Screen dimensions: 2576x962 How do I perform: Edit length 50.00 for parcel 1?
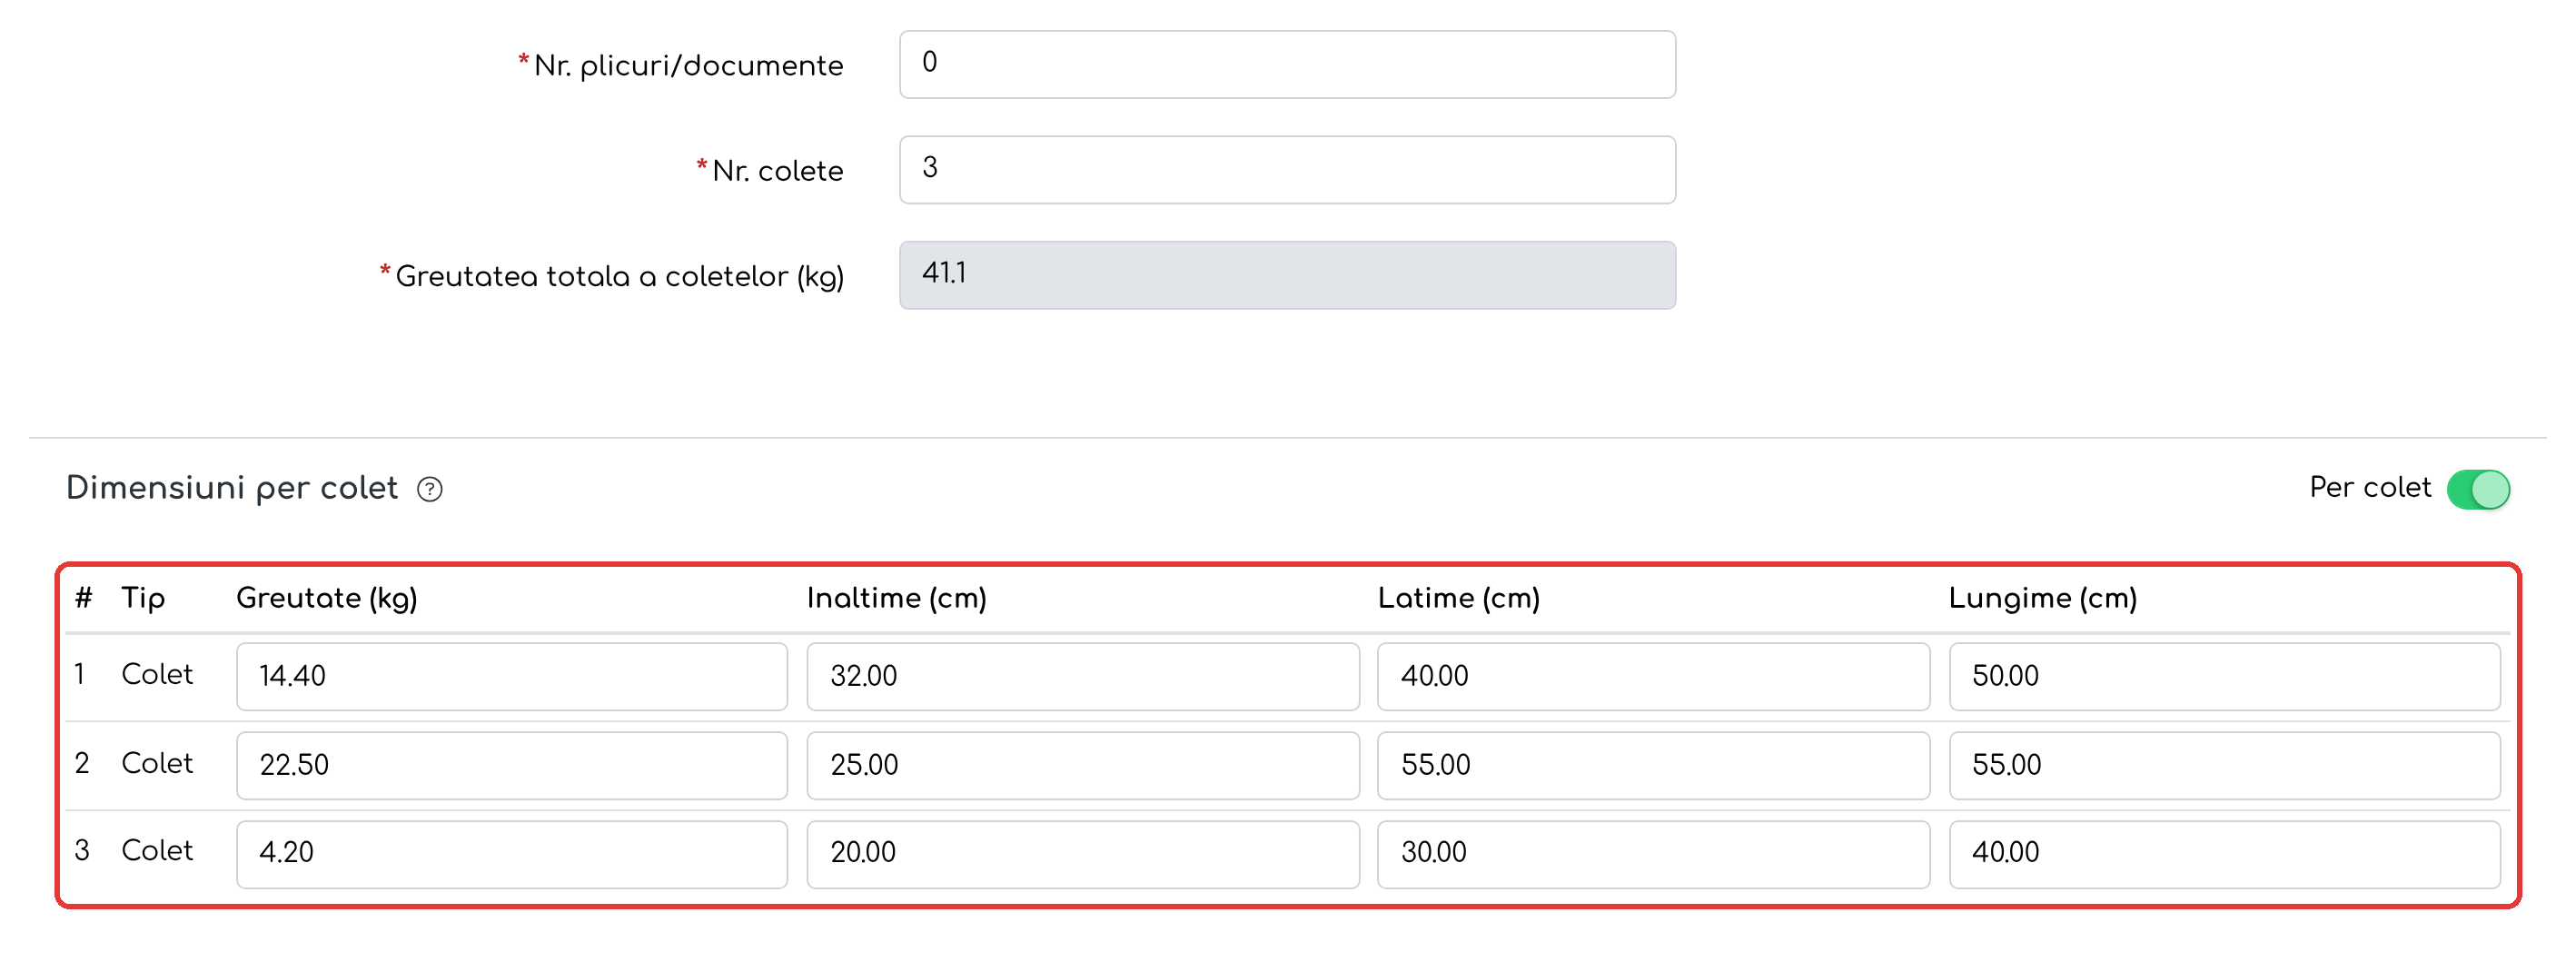click(2224, 676)
